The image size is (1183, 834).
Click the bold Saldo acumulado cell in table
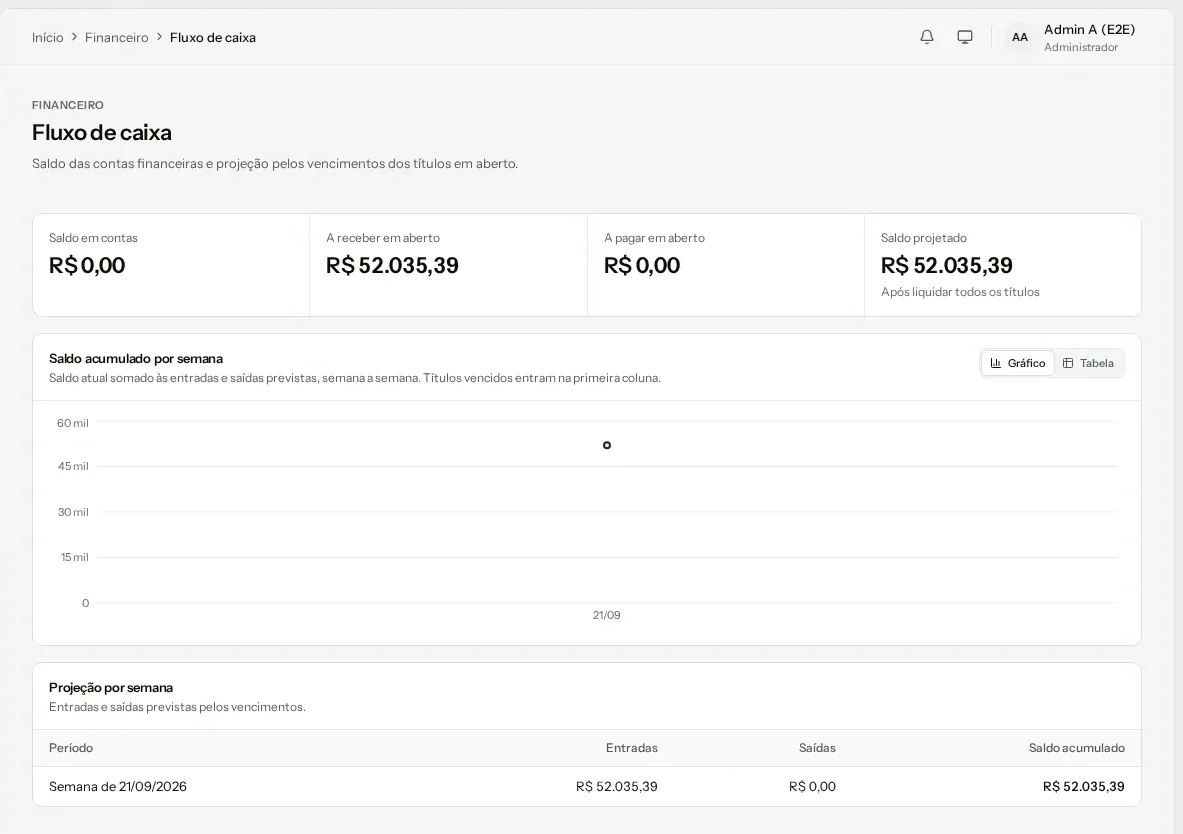pos(1083,786)
